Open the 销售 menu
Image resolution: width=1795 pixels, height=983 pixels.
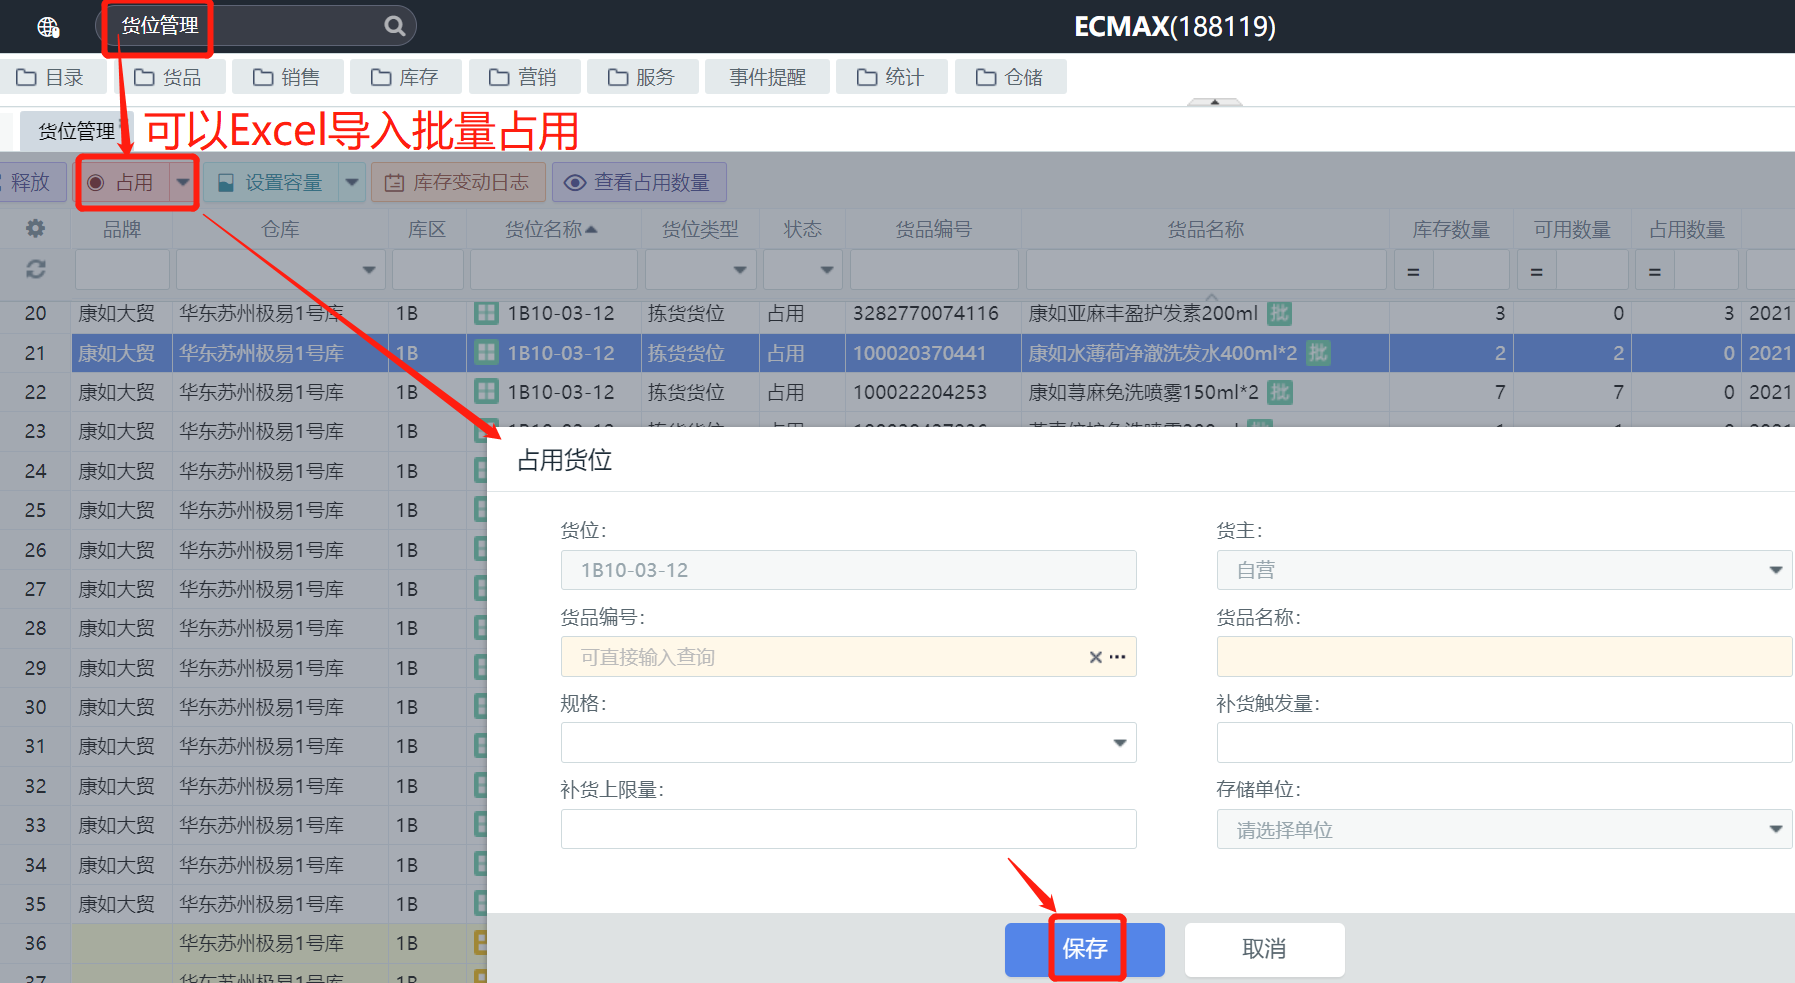click(x=286, y=77)
